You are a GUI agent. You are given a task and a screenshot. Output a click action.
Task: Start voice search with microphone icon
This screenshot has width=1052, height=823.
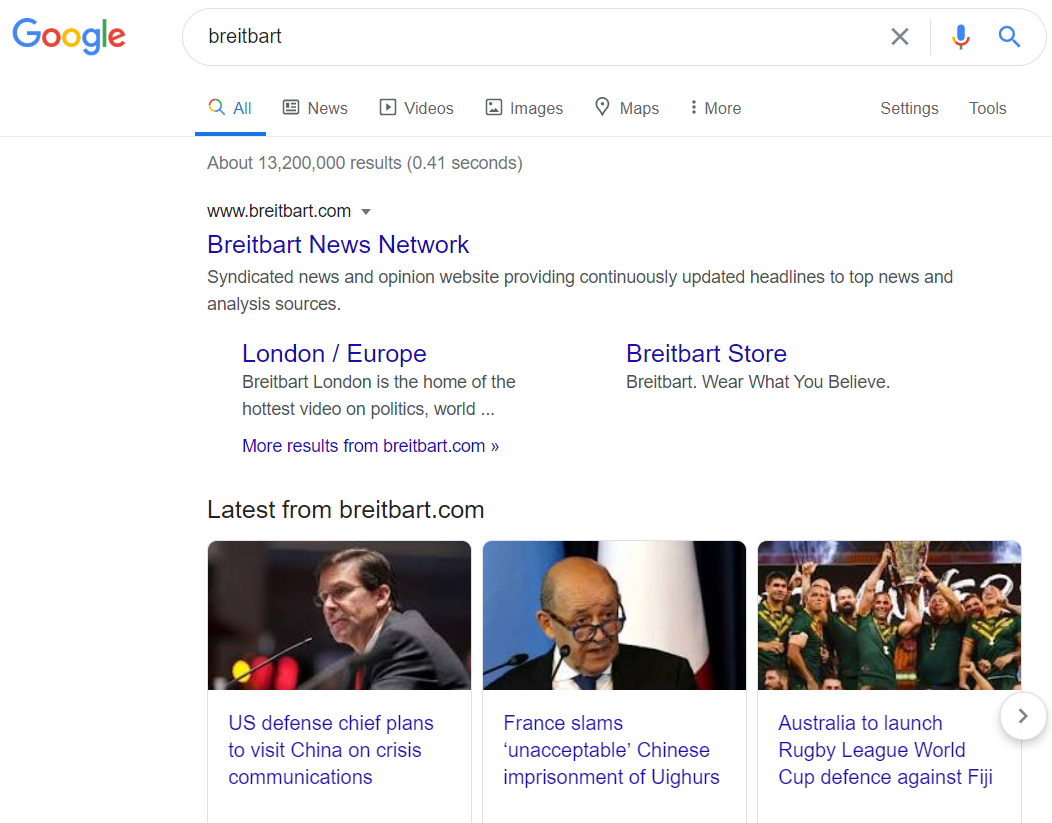click(961, 36)
